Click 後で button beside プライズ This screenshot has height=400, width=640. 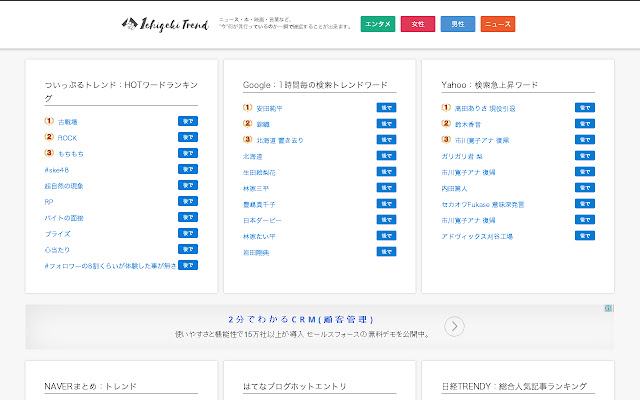pyautogui.click(x=188, y=233)
